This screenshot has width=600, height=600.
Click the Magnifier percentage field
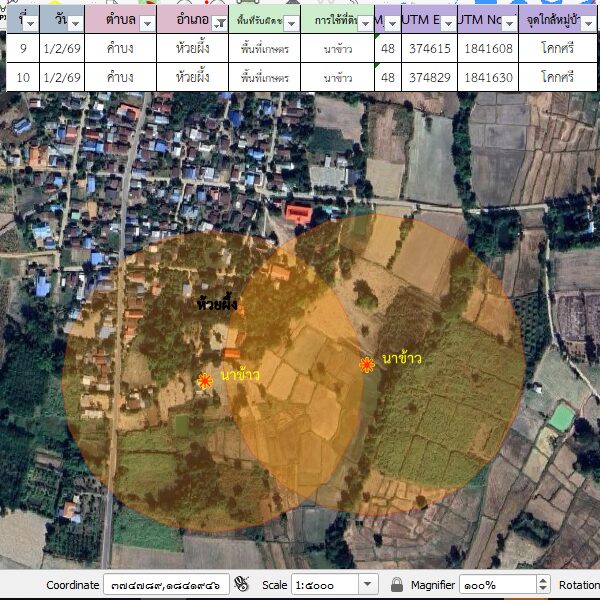(495, 584)
